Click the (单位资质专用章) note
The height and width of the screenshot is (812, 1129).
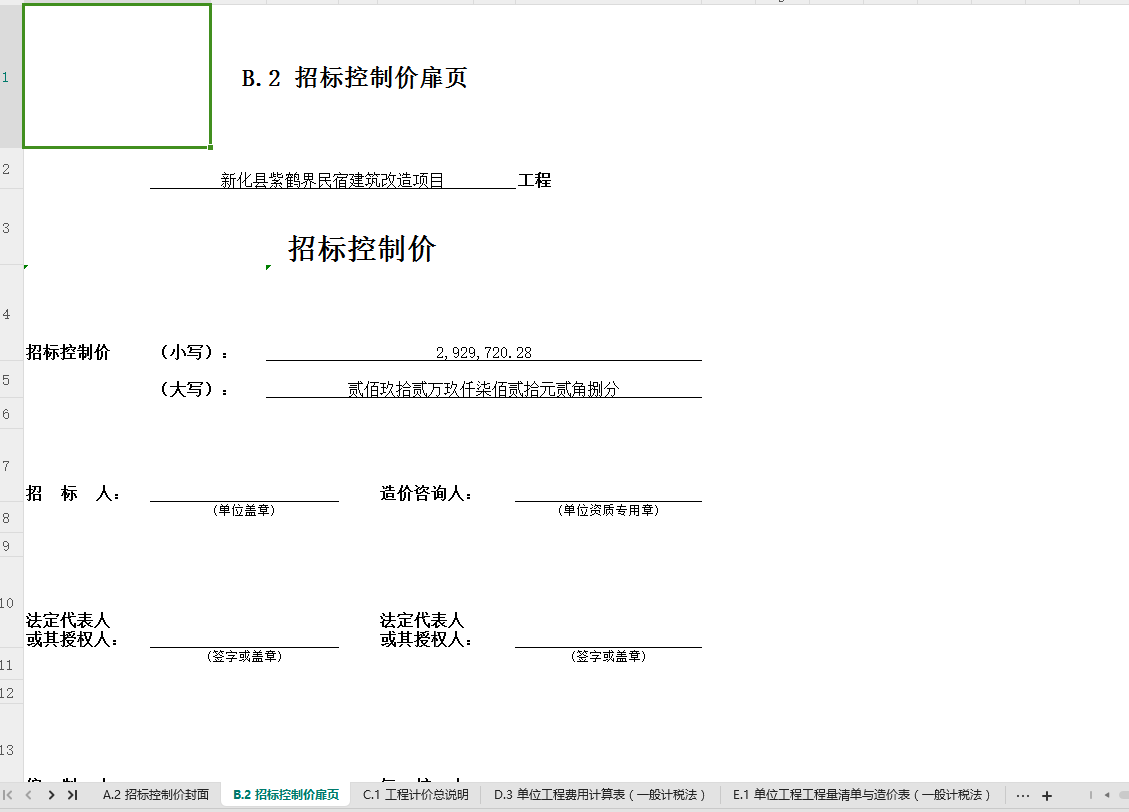click(x=608, y=510)
